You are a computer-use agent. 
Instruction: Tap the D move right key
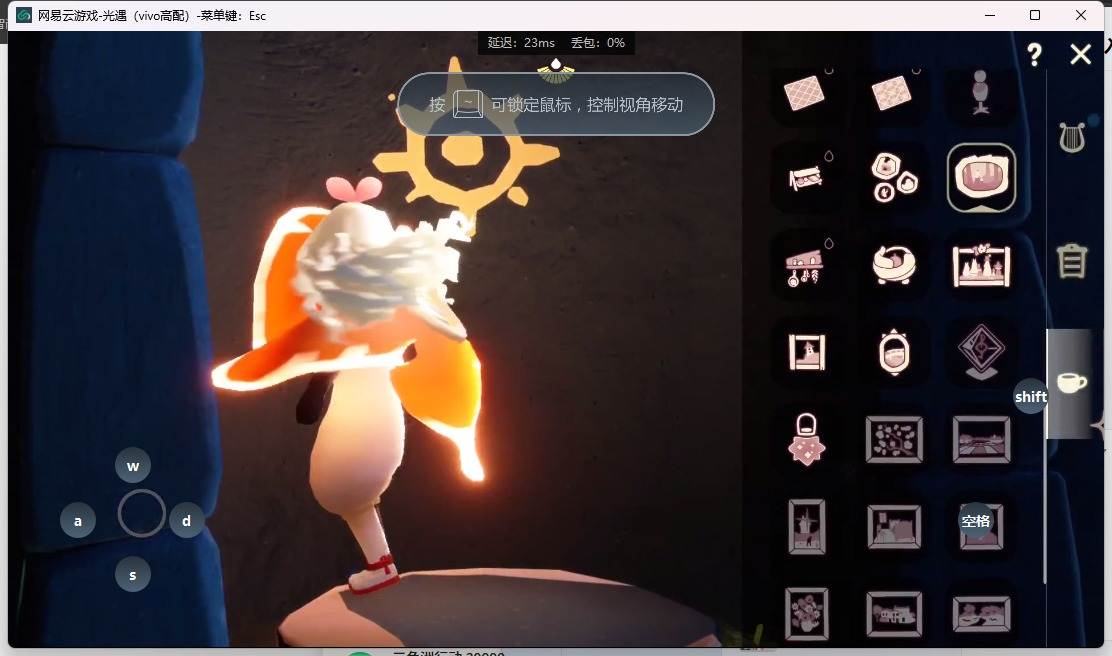coord(187,521)
